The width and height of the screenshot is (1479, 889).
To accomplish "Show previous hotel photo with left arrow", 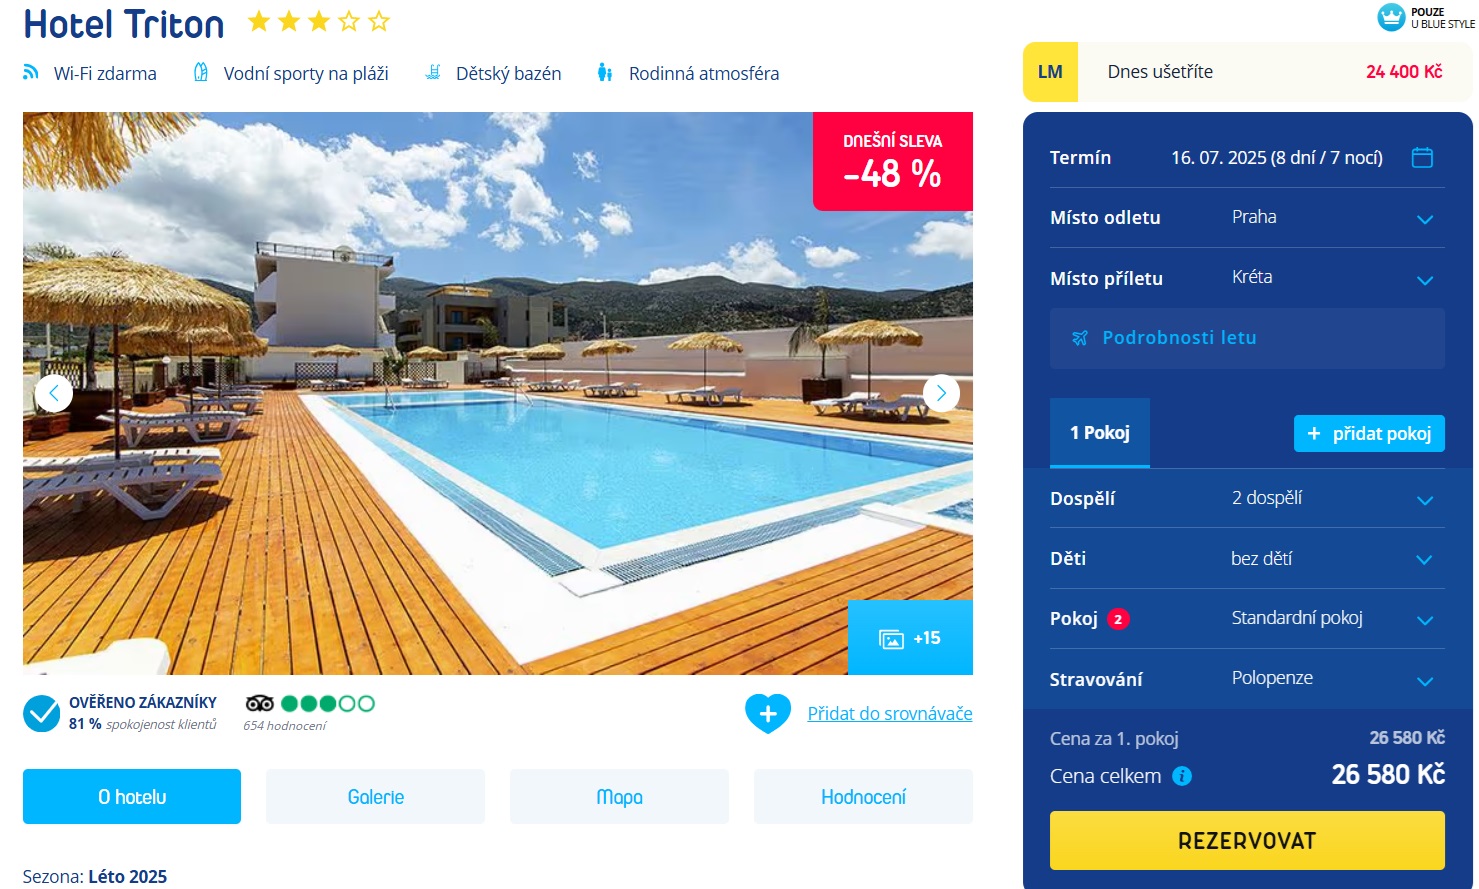I will pos(54,393).
